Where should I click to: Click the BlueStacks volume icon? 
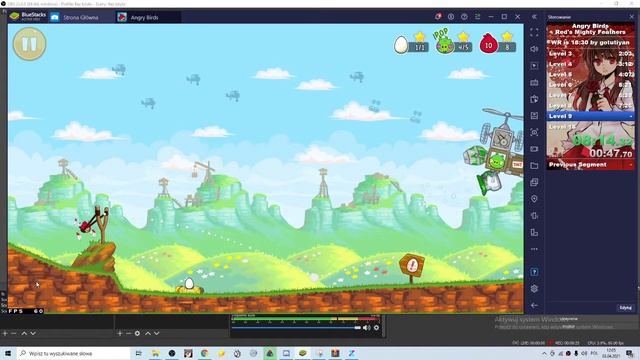coord(534,49)
